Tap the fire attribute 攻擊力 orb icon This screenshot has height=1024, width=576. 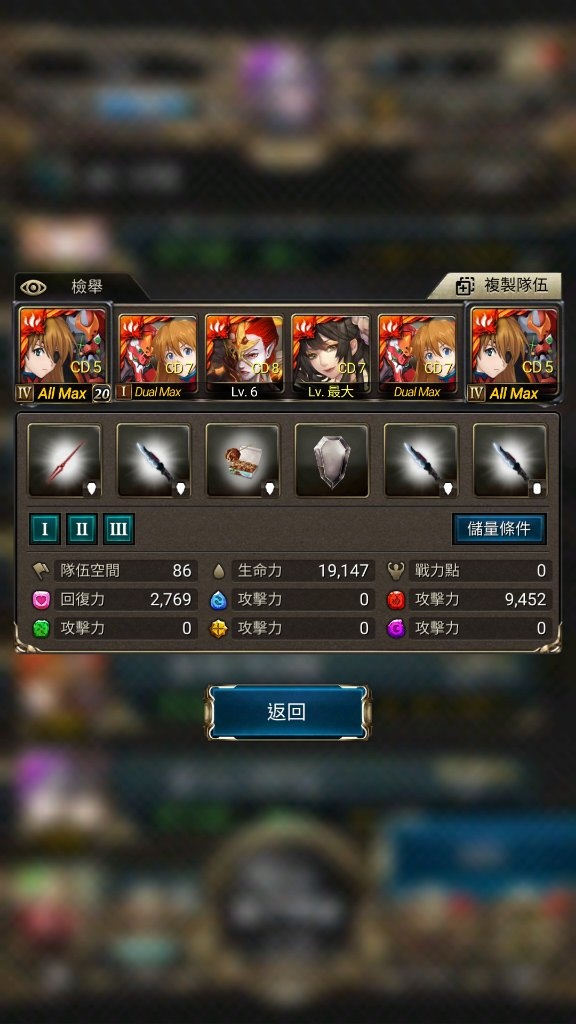point(396,600)
